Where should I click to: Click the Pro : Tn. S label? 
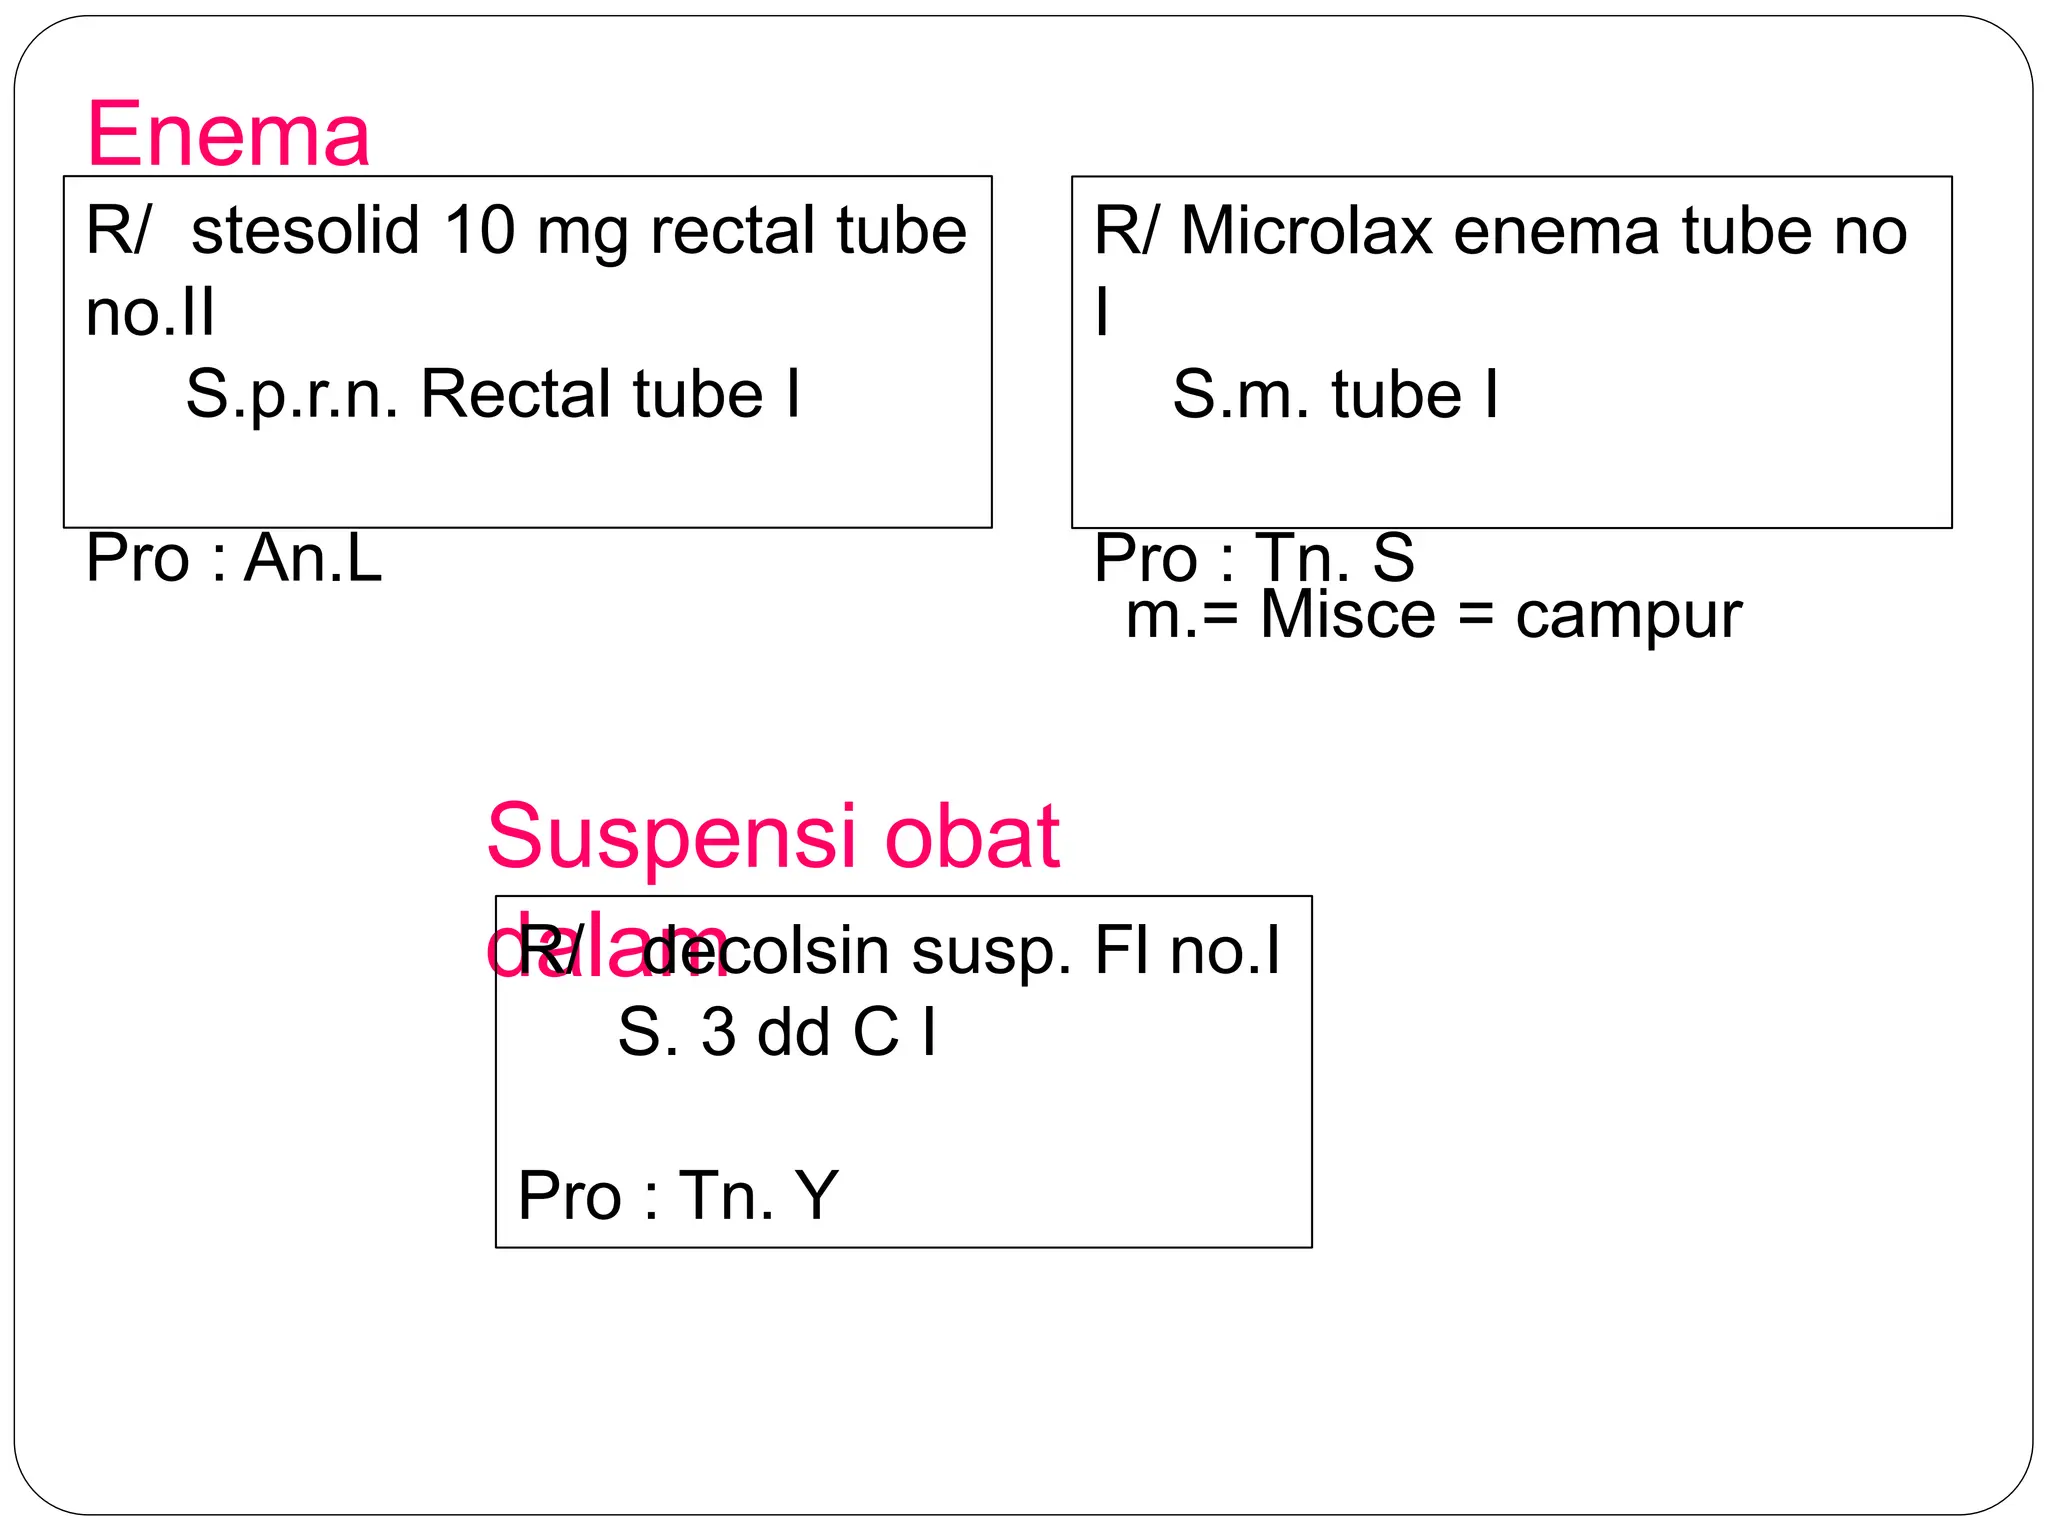point(1254,557)
